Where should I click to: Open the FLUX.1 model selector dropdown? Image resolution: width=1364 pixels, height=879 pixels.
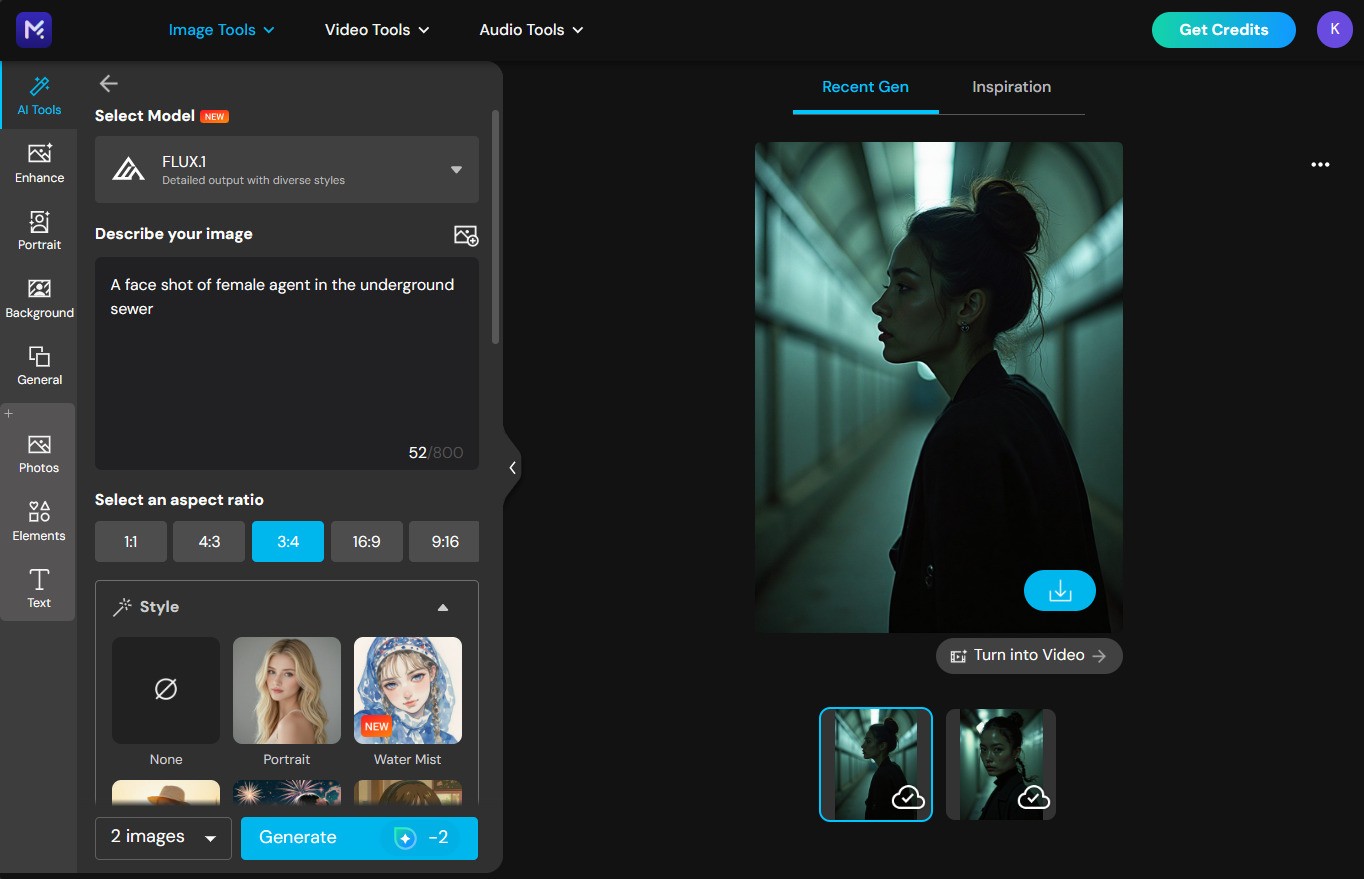[x=287, y=170]
